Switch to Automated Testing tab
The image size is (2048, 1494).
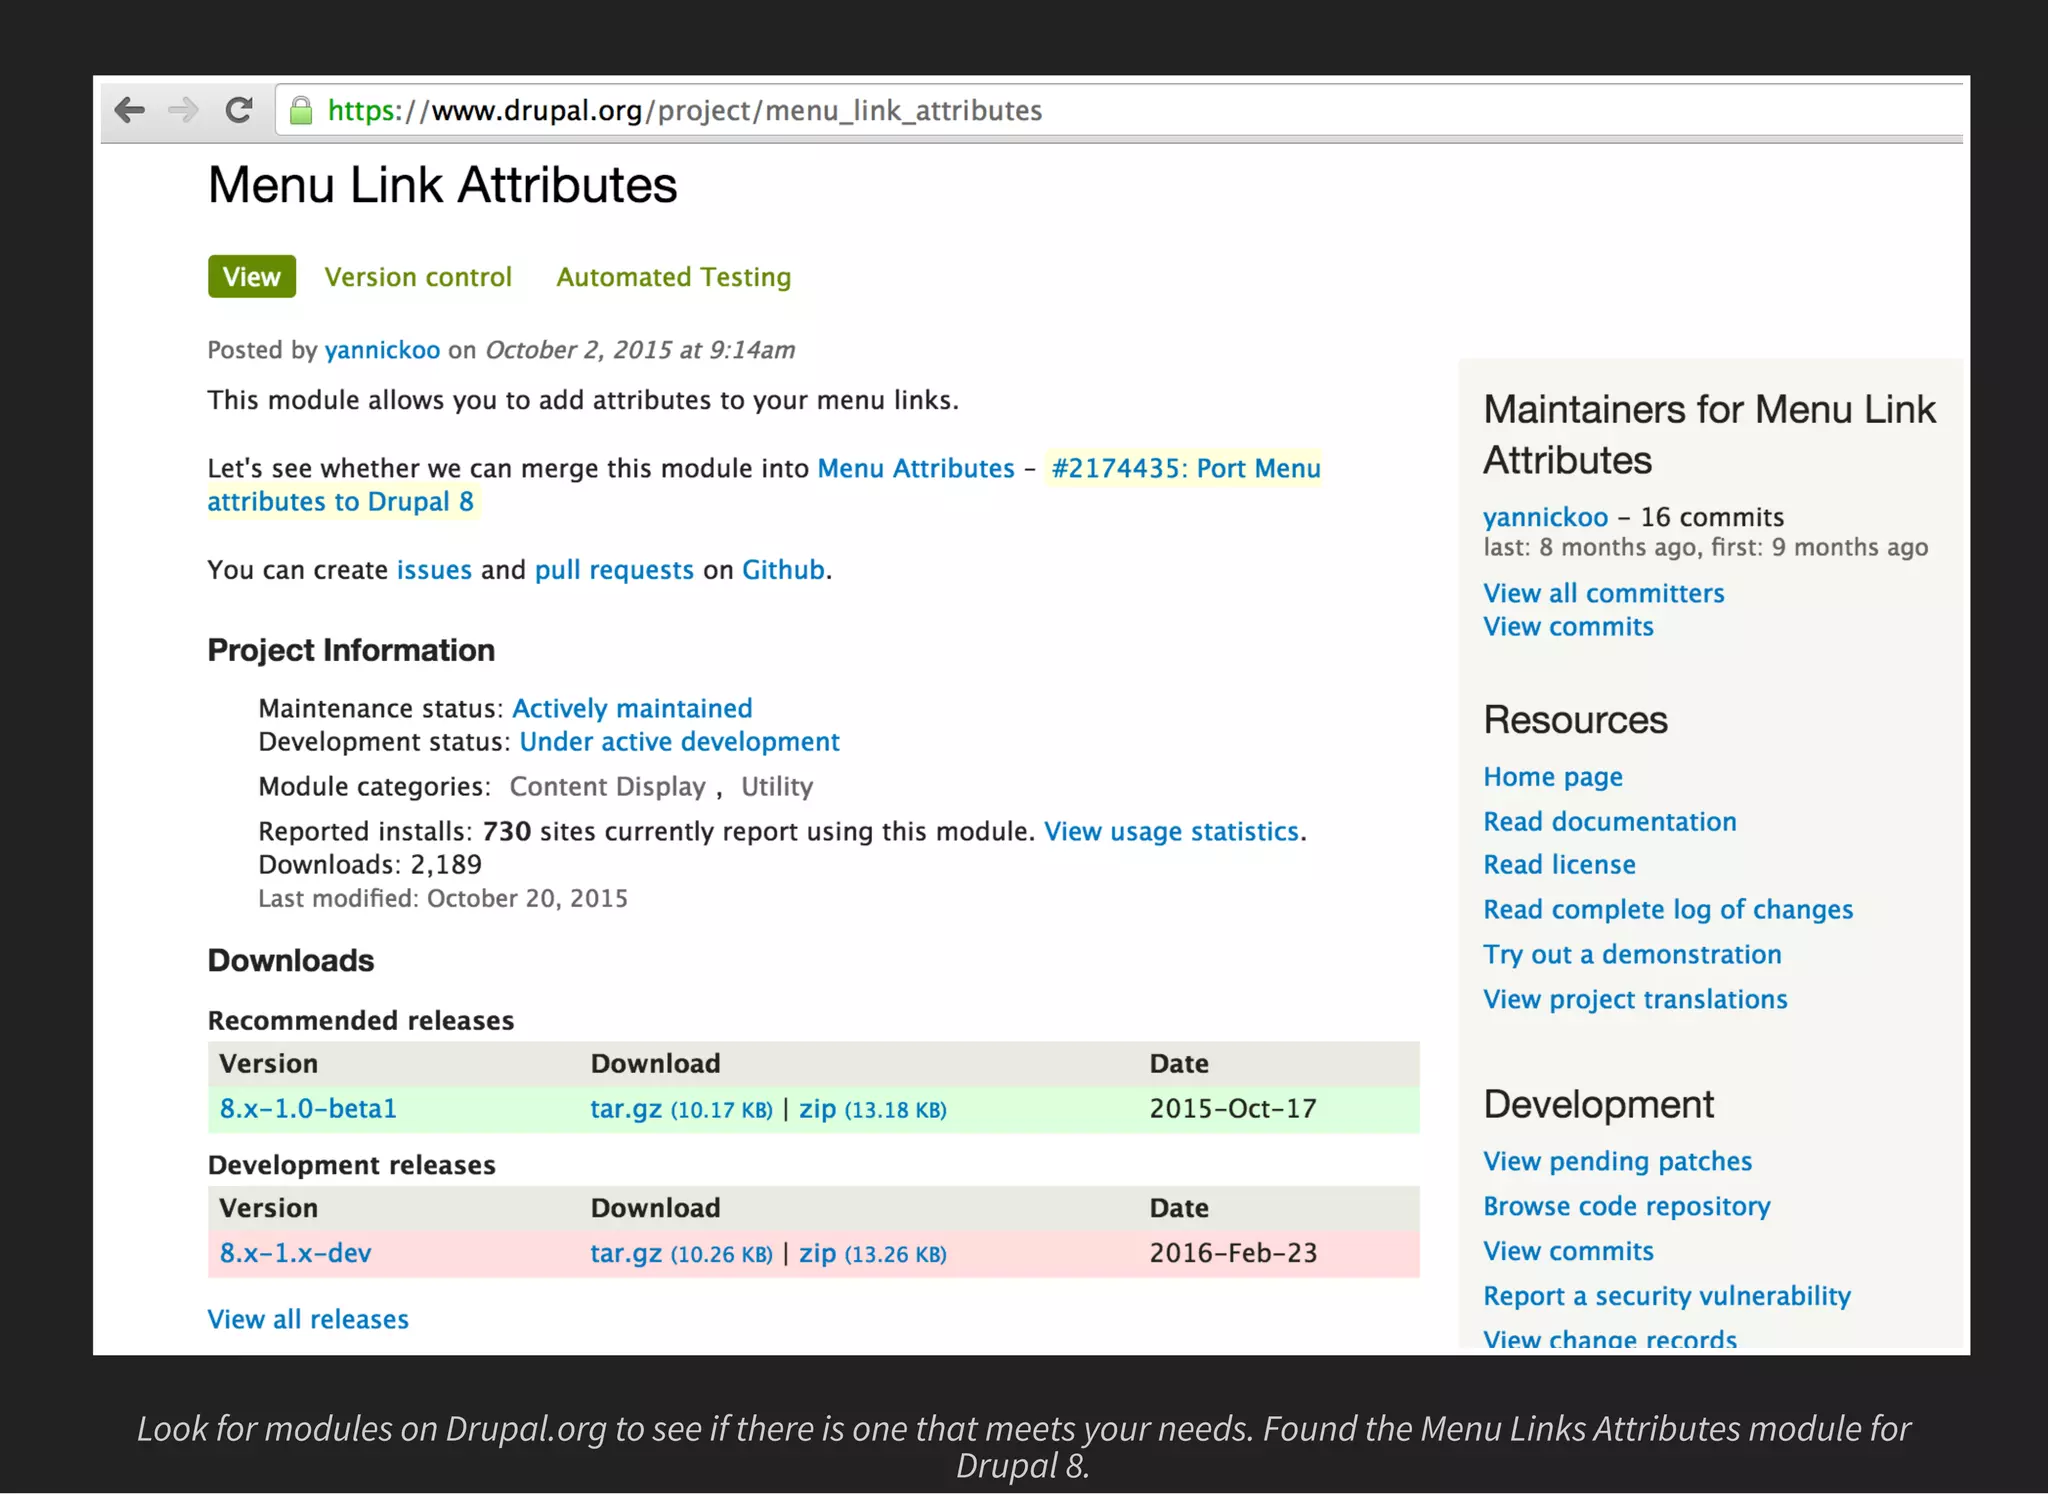point(673,277)
